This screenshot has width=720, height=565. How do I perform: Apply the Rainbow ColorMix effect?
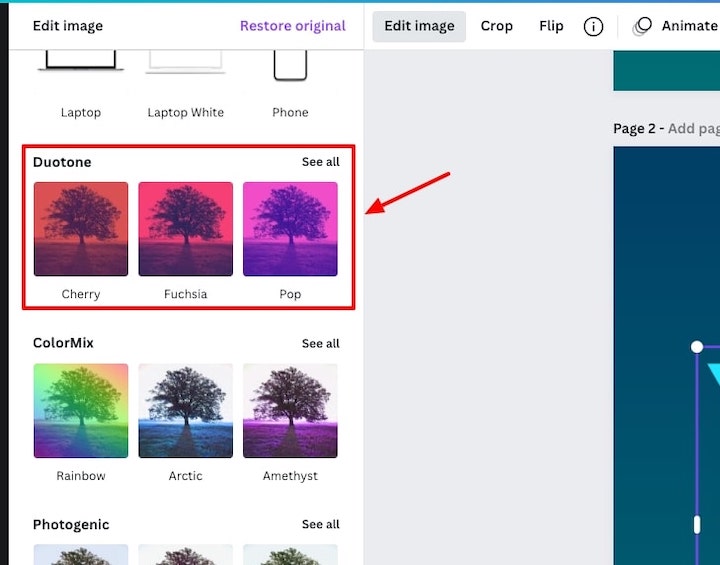coord(81,411)
